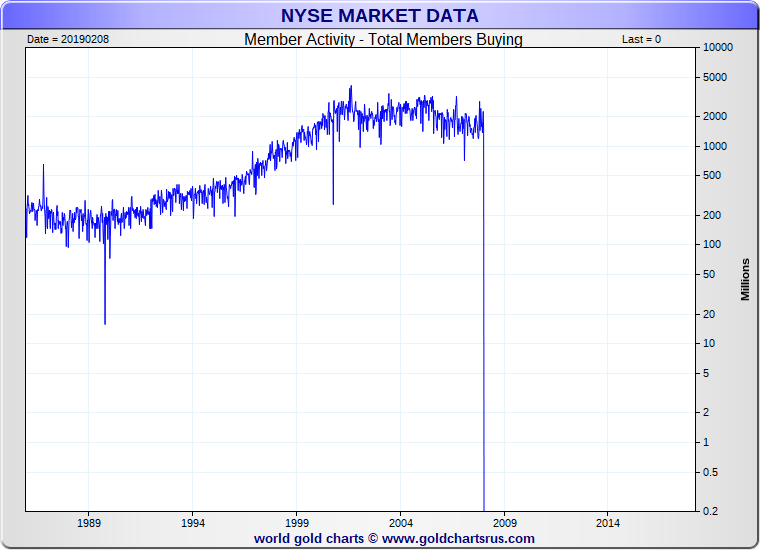Click the 500 y-axis label
The image size is (760, 550).
coord(712,175)
